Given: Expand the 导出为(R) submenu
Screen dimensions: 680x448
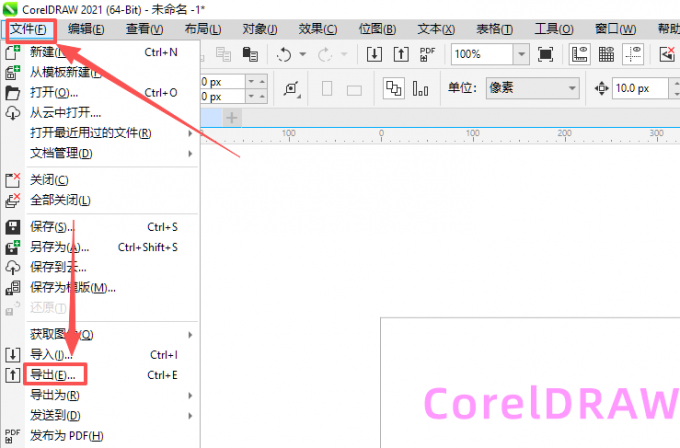Looking at the screenshot, I should click(x=102, y=396).
